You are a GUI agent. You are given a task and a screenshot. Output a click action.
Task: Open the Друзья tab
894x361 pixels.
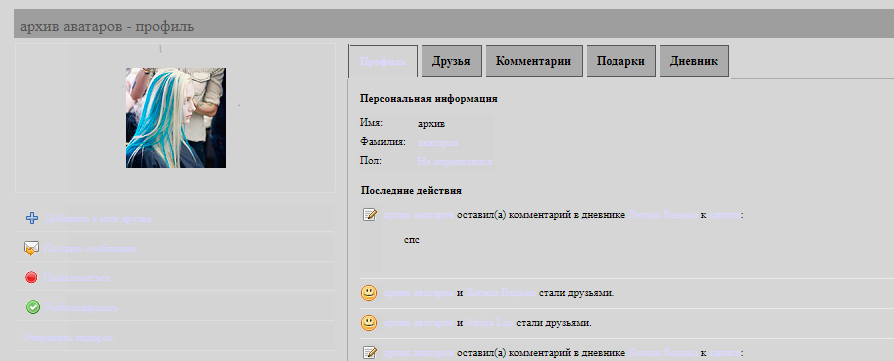(x=452, y=61)
